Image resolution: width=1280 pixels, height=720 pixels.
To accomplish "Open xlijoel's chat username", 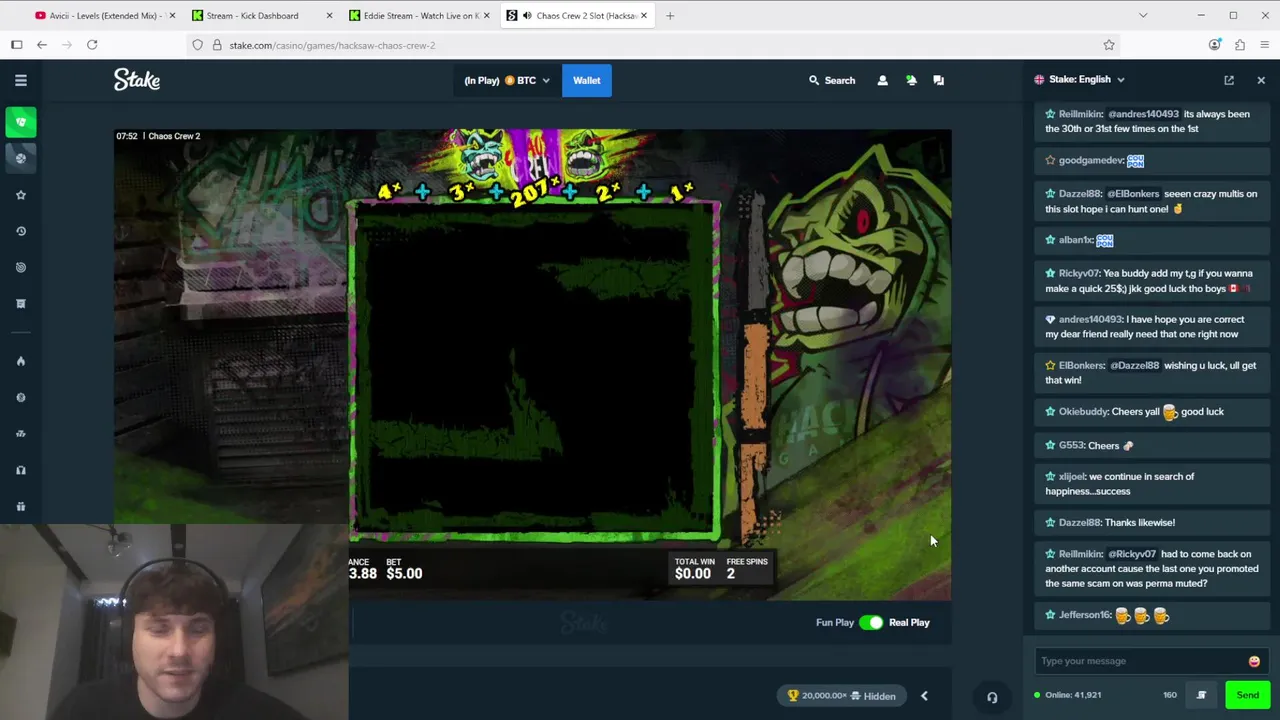I will 1072,477.
